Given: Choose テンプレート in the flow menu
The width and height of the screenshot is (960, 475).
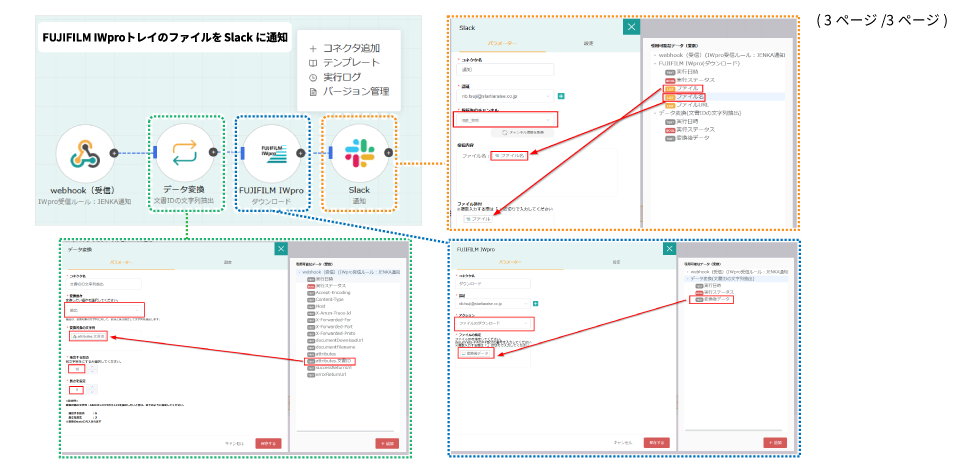Looking at the screenshot, I should click(343, 63).
